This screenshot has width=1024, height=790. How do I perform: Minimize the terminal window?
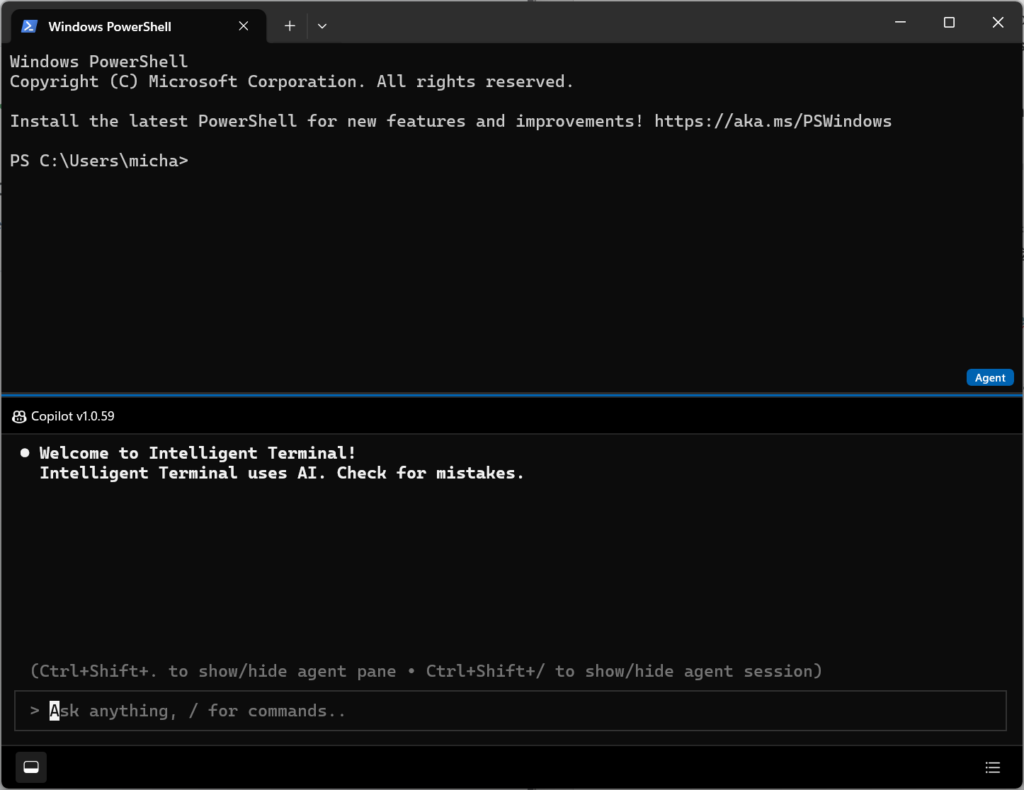click(900, 22)
